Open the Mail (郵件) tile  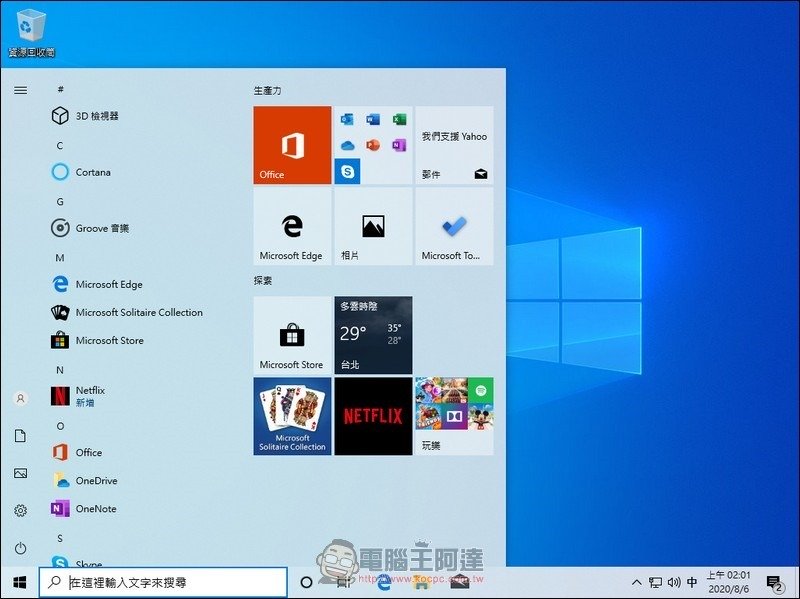(454, 145)
